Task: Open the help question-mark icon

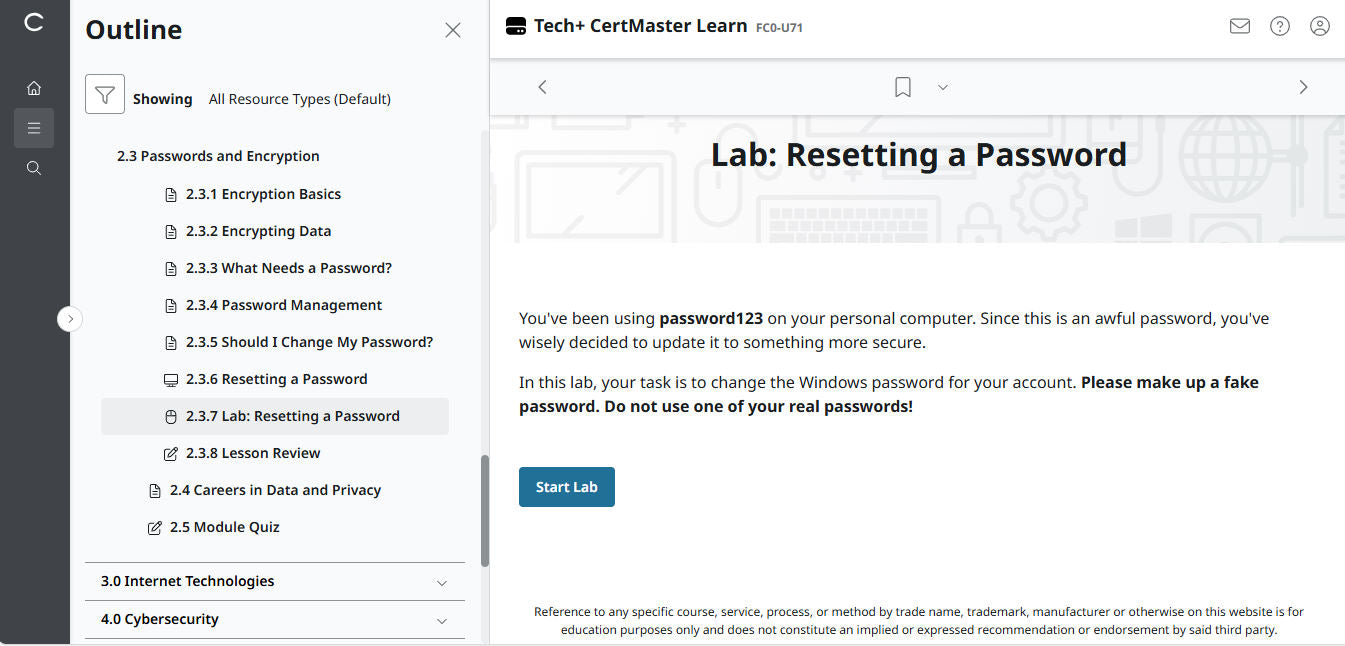Action: tap(1280, 26)
